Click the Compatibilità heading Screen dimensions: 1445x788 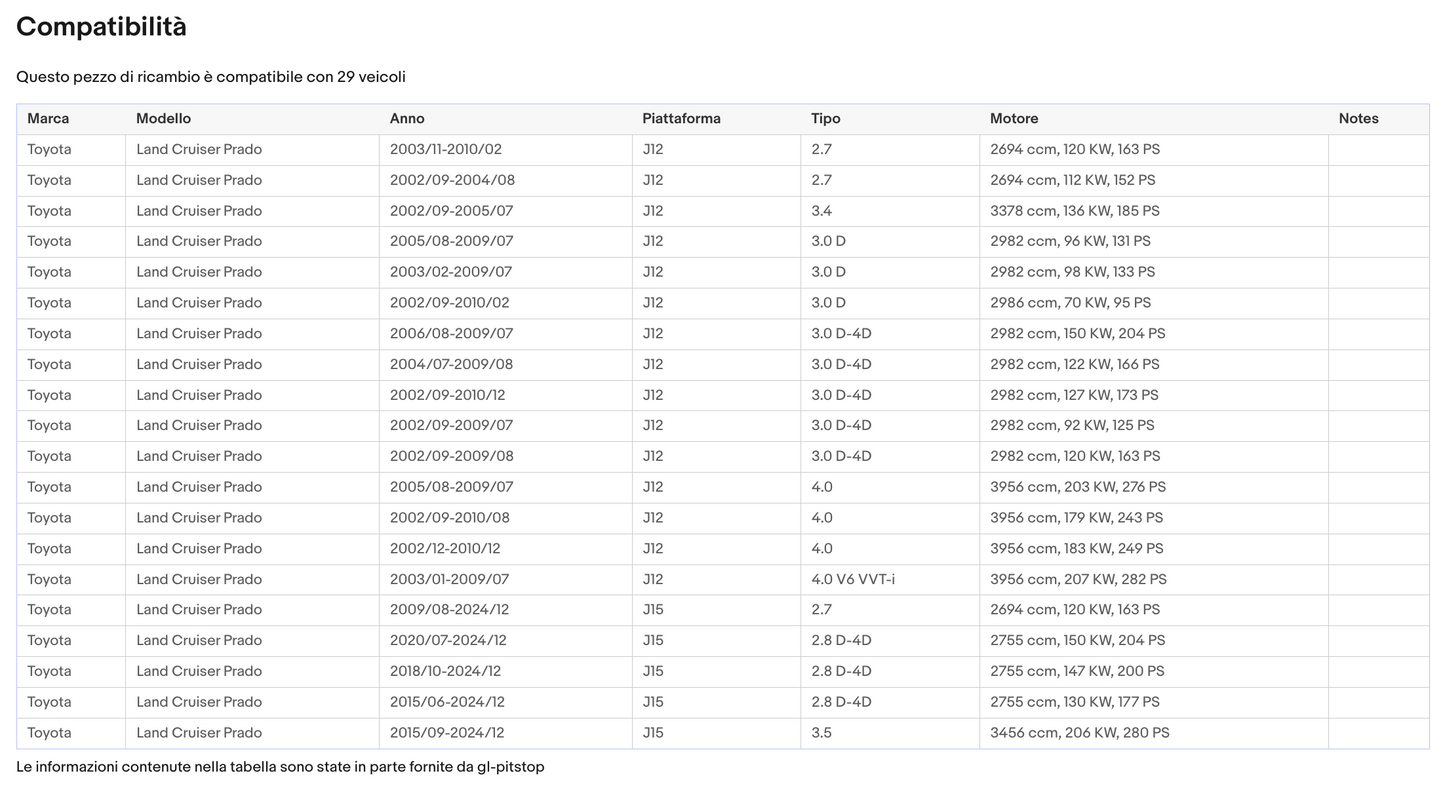[101, 27]
